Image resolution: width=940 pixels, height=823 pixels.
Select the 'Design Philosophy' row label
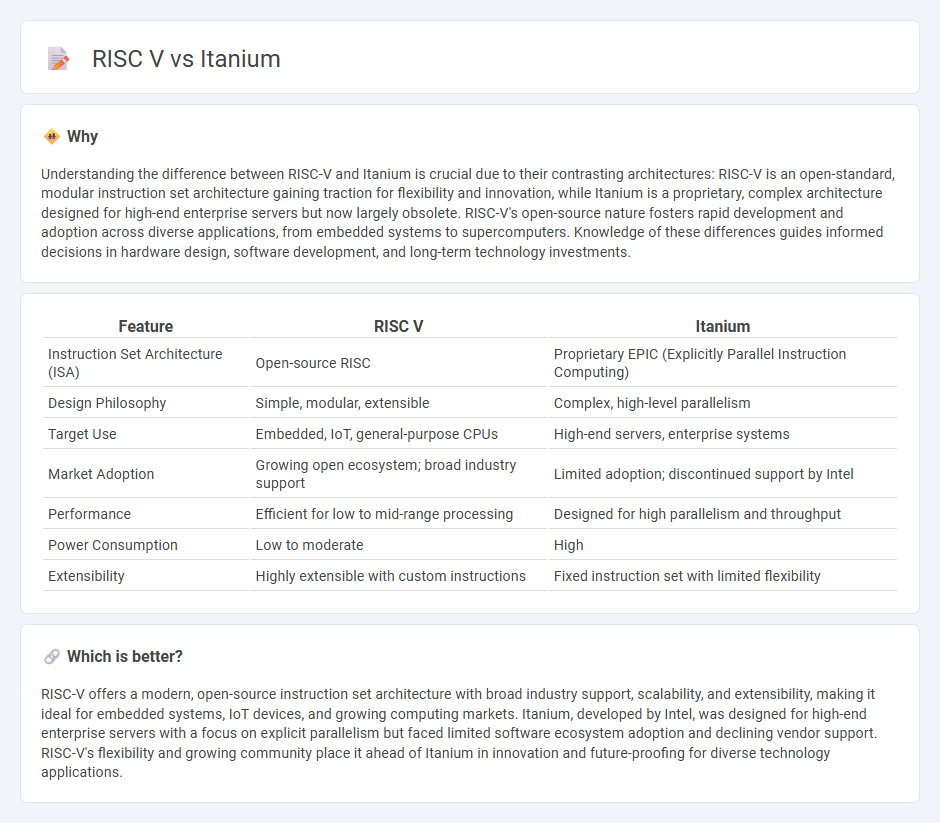107,403
